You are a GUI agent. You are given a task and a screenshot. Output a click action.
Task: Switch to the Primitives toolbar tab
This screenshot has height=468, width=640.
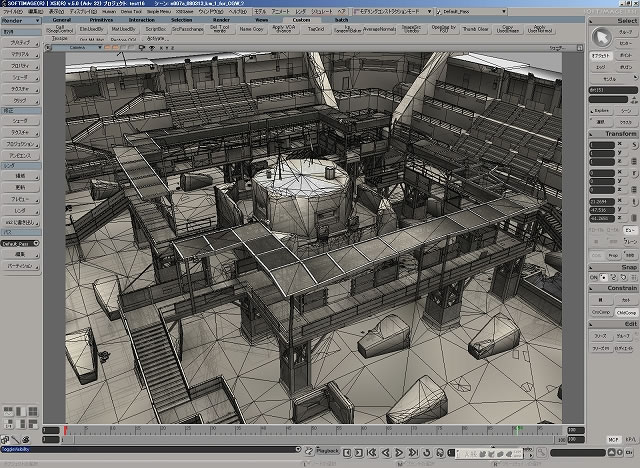101,19
